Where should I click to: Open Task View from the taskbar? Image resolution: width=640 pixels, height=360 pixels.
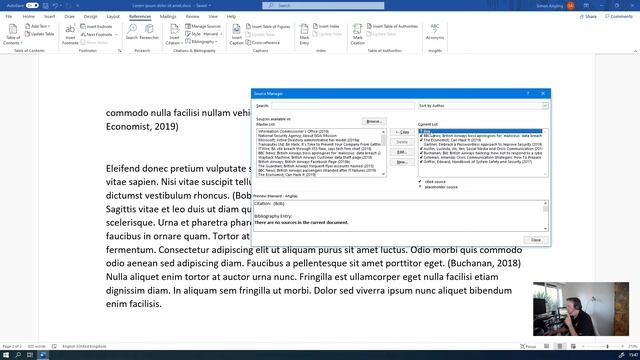pyautogui.click(x=30, y=355)
